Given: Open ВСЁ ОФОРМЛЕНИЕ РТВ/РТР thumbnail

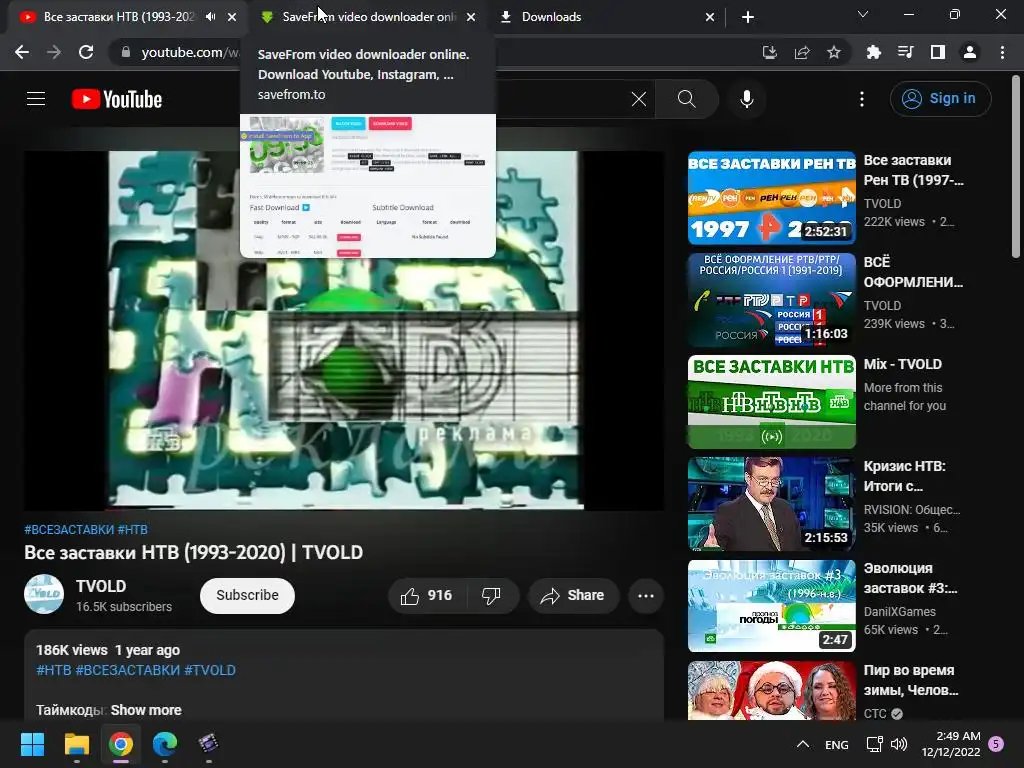Looking at the screenshot, I should click(x=771, y=300).
